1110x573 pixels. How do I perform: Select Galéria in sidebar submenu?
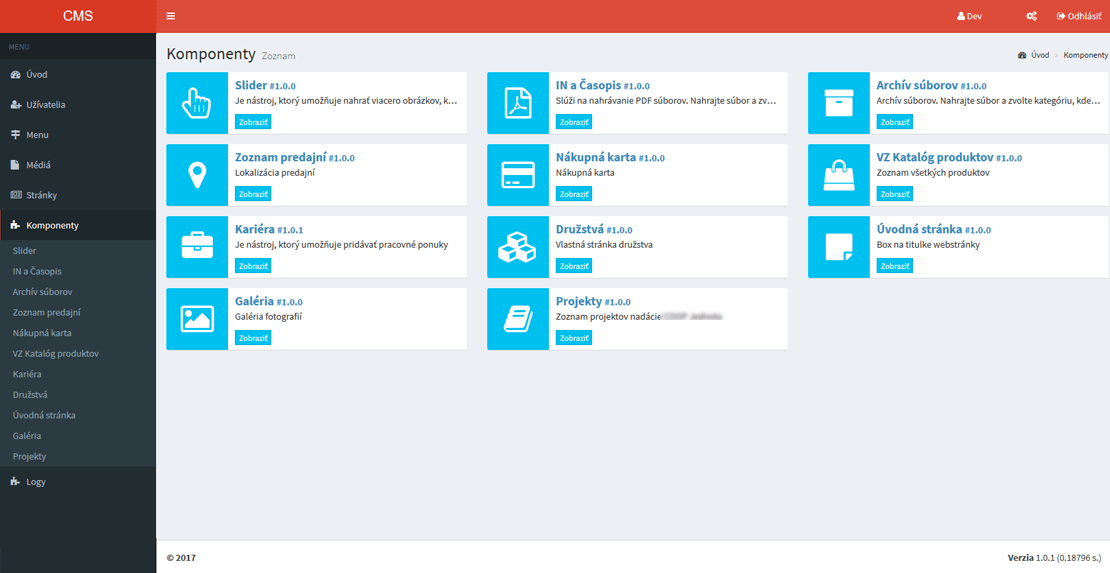(x=27, y=436)
